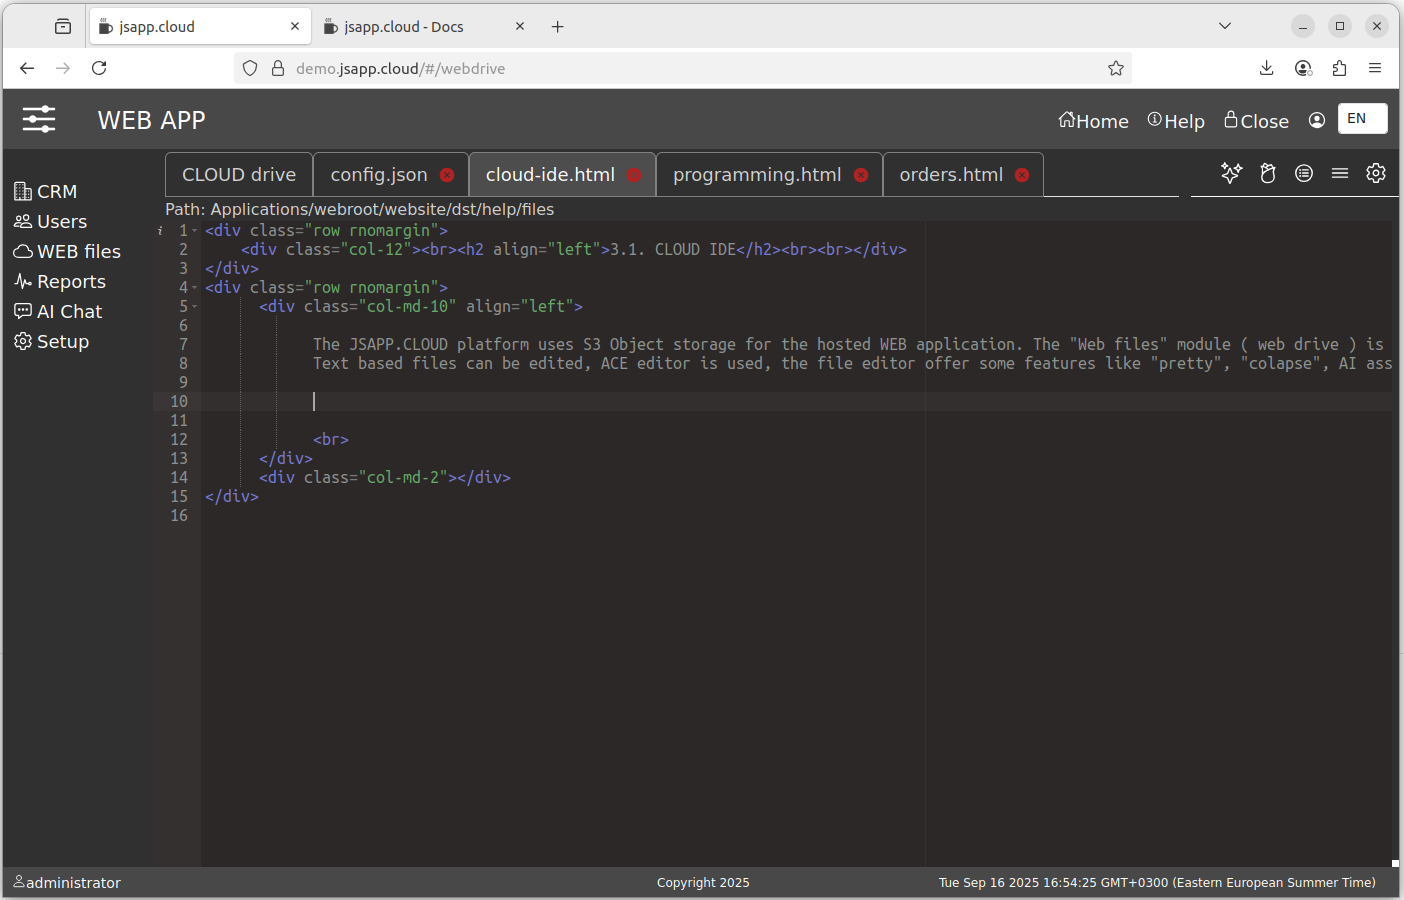Screen dimensions: 1404x900
Task: Close the config.json tab
Action: [x=447, y=175]
